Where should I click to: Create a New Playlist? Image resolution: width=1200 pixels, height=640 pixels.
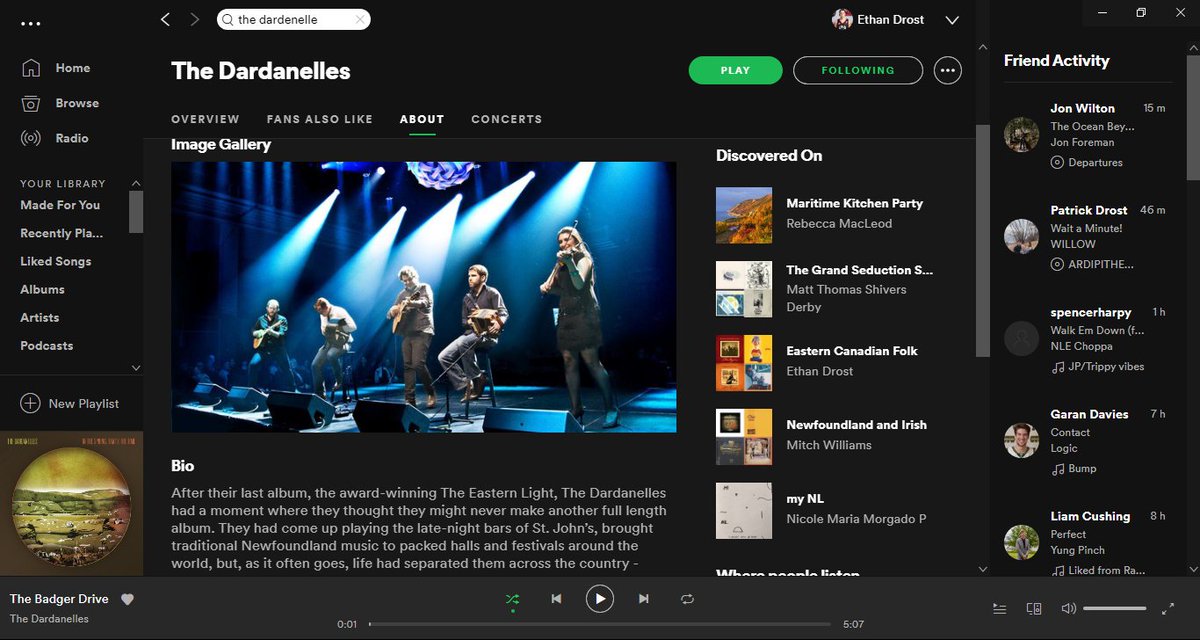(x=72, y=403)
